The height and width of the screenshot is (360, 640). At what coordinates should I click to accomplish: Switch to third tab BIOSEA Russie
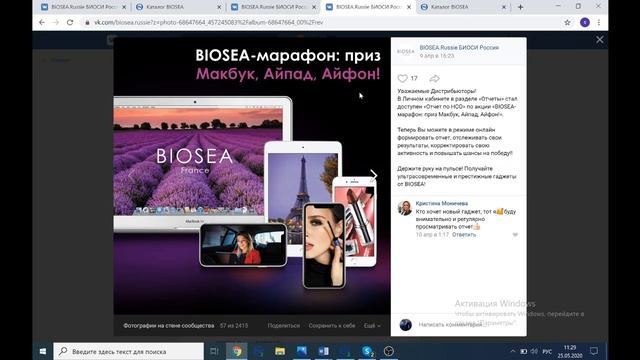click(x=273, y=7)
